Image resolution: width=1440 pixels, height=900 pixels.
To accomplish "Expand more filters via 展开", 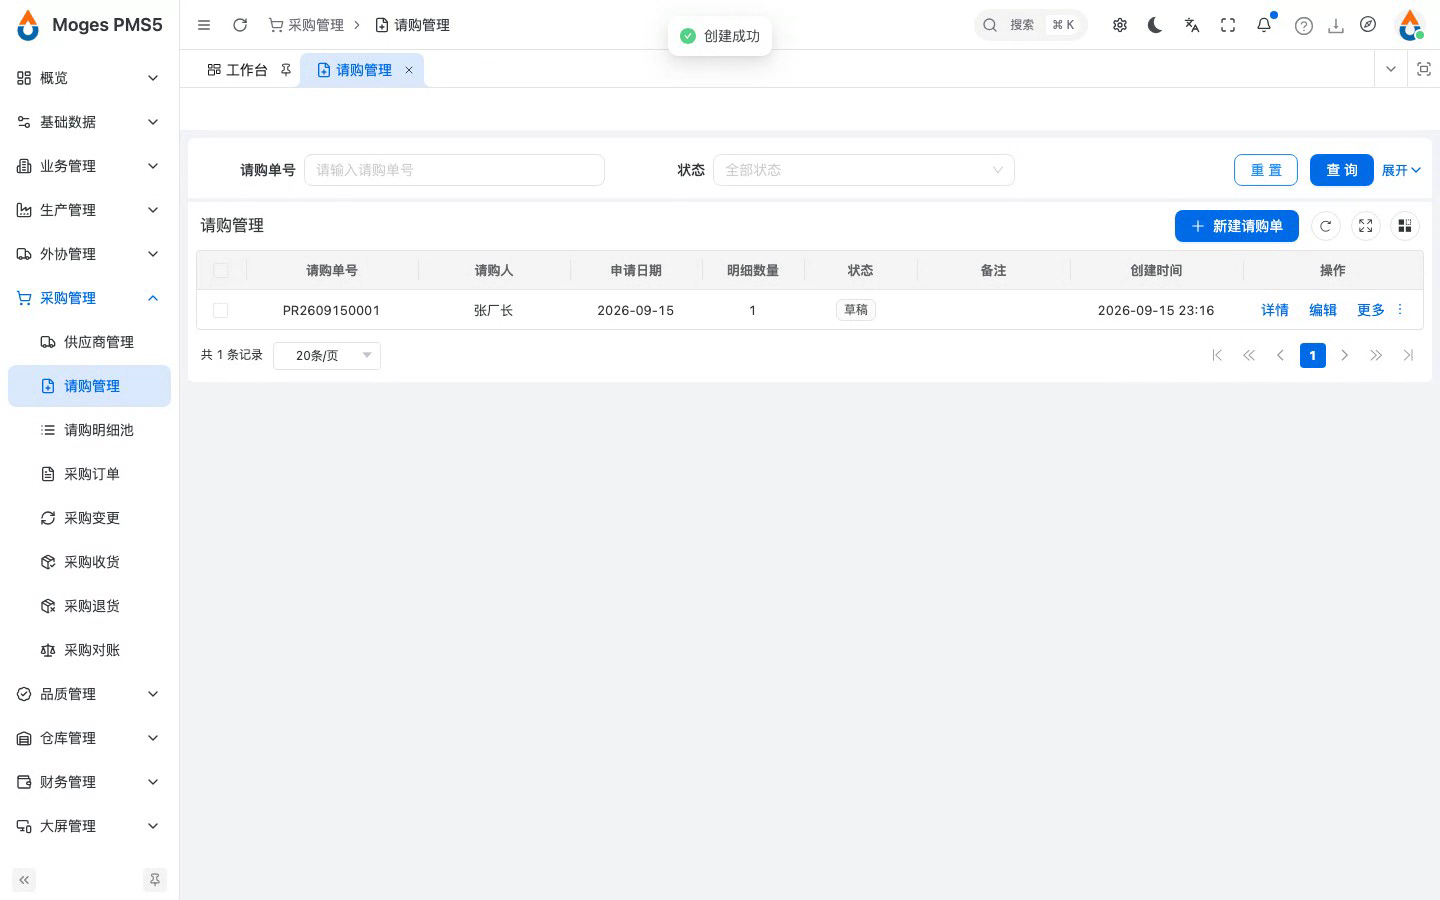I will click(1401, 170).
